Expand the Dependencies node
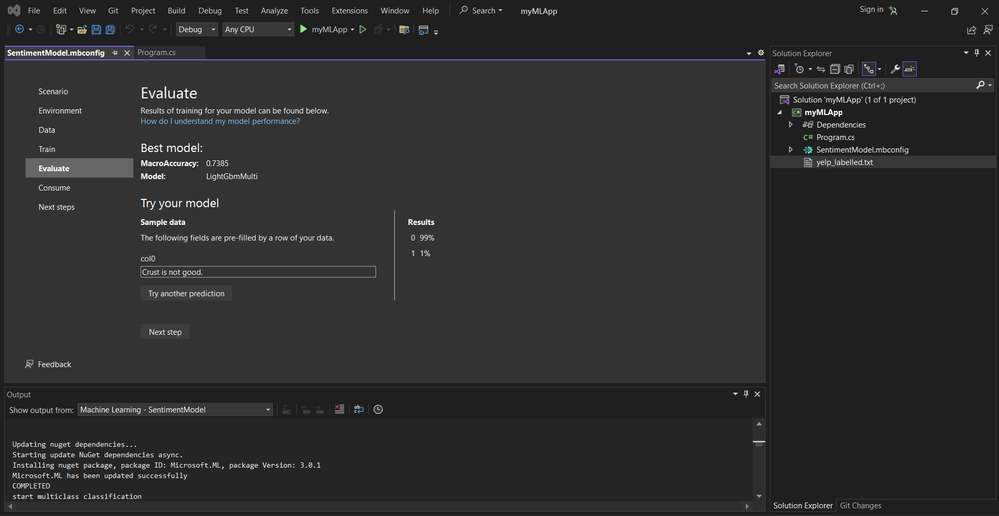This screenshot has height=516, width=999. (791, 125)
